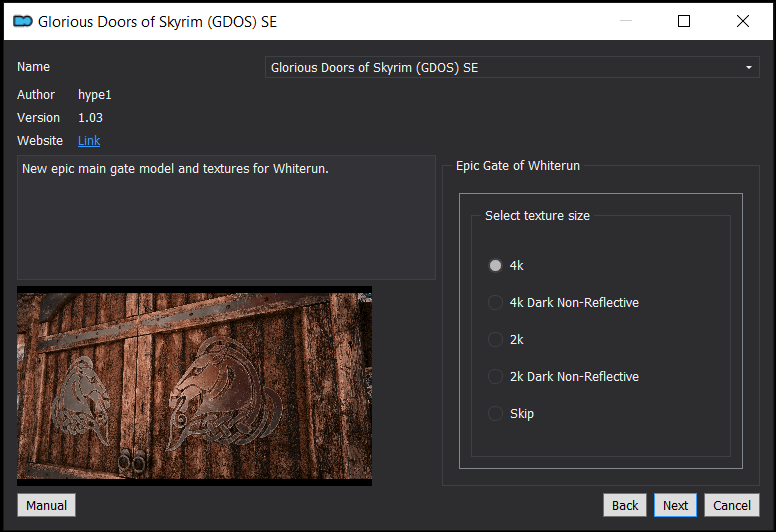
Task: Minimize the installer window
Action: (x=626, y=21)
